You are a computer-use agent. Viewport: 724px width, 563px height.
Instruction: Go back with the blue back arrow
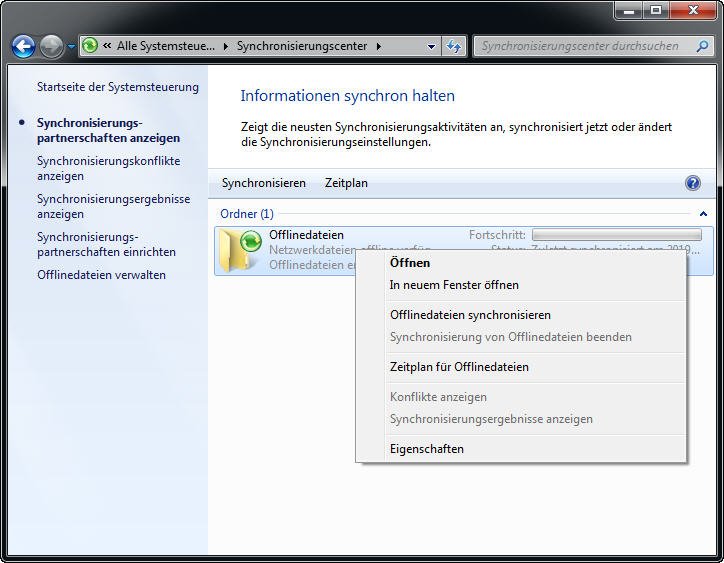coord(23,47)
